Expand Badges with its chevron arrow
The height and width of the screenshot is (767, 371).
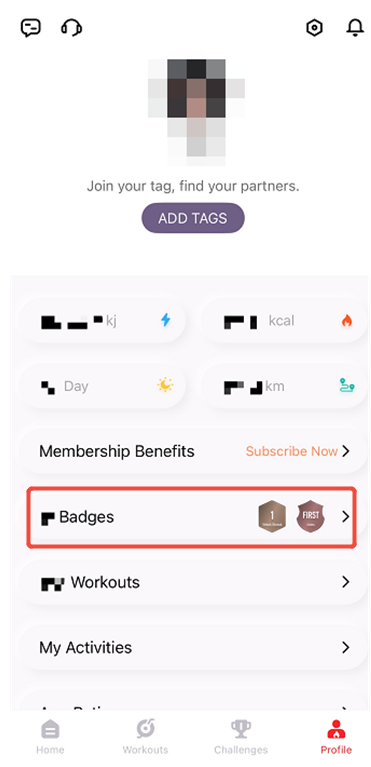346,516
